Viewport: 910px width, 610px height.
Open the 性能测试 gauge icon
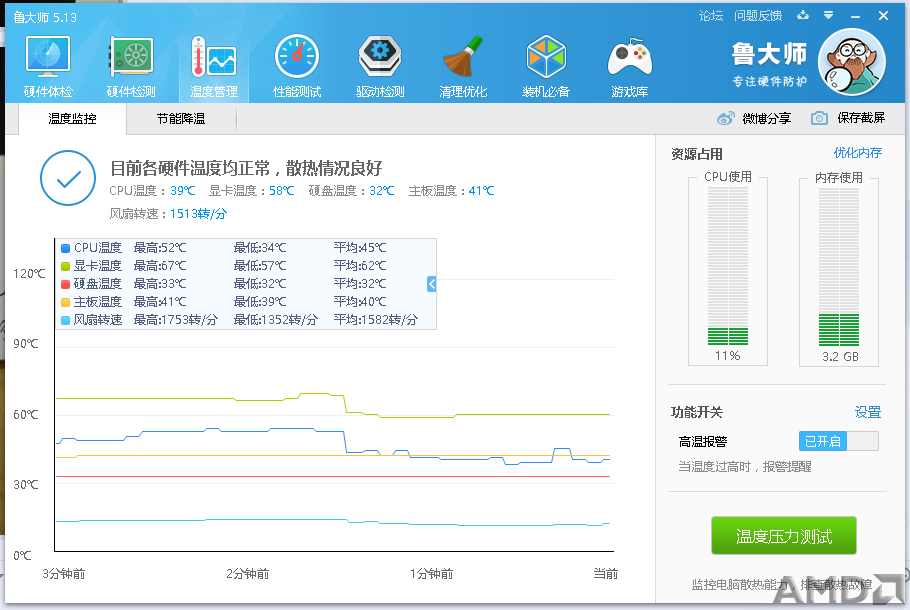tap(297, 56)
